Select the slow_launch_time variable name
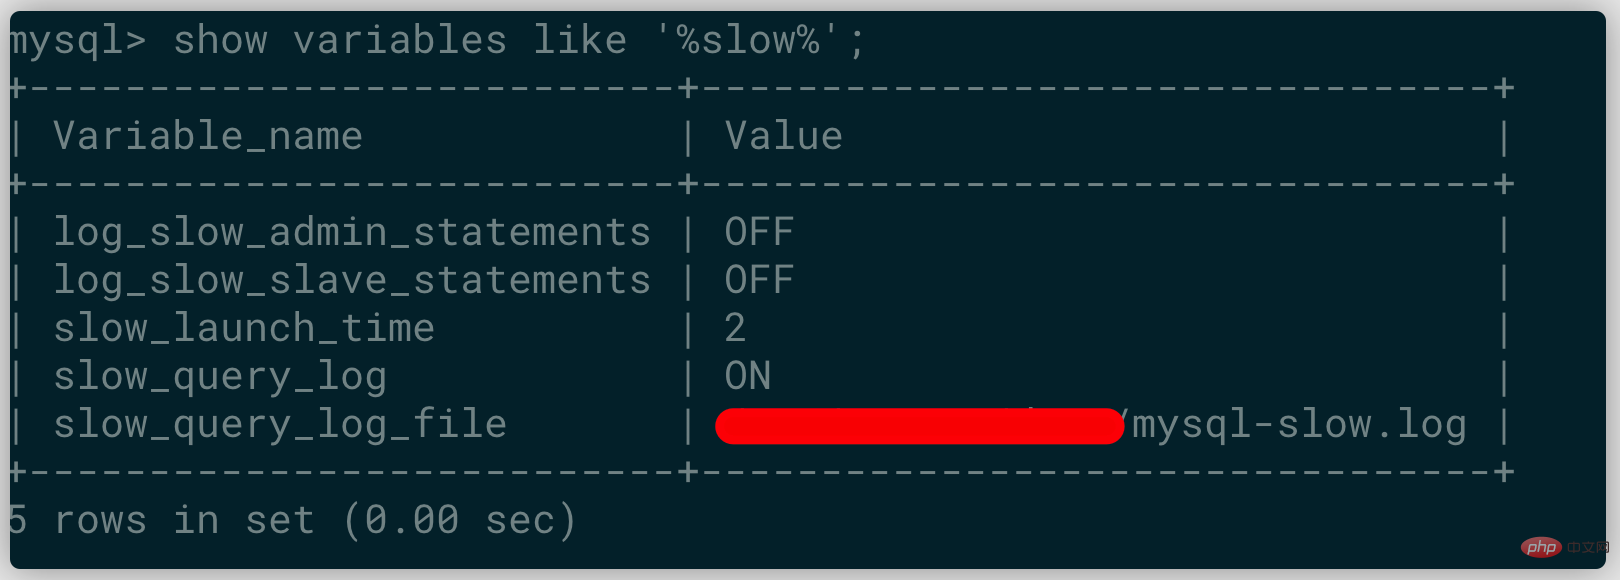 click(x=244, y=328)
